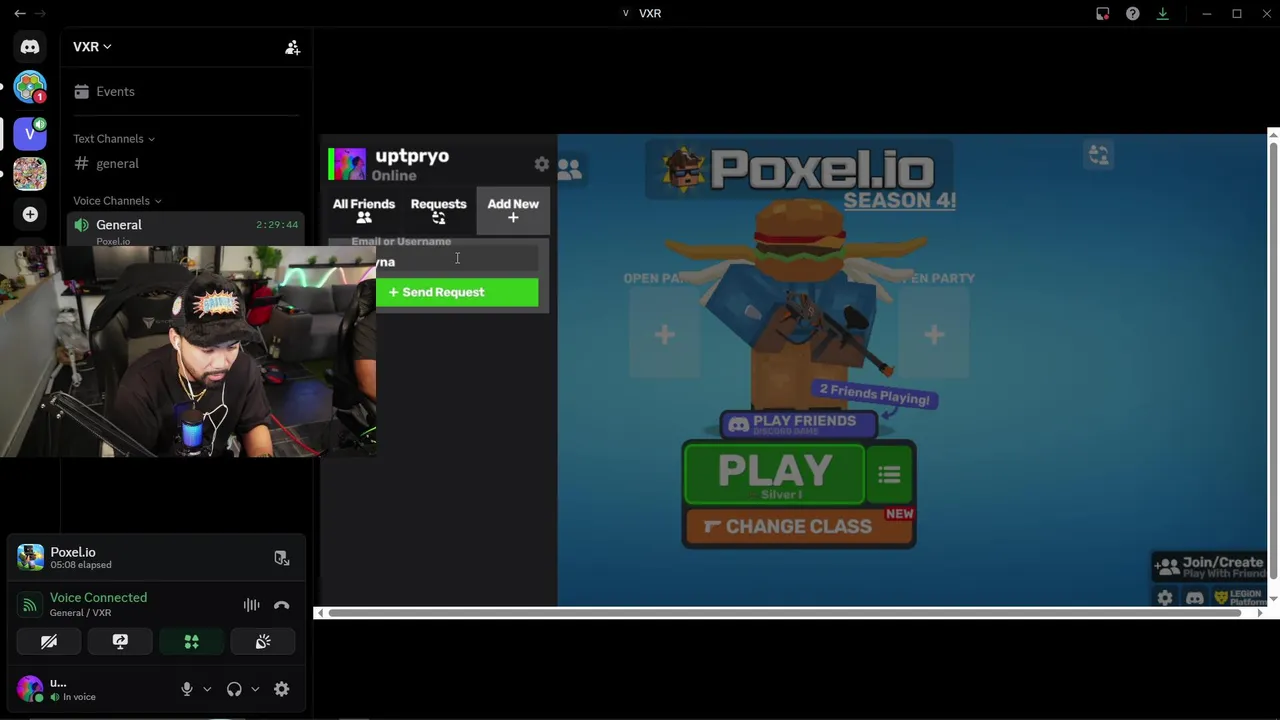The image size is (1280, 720).
Task: Open the Help question mark icon
Action: point(1132,13)
